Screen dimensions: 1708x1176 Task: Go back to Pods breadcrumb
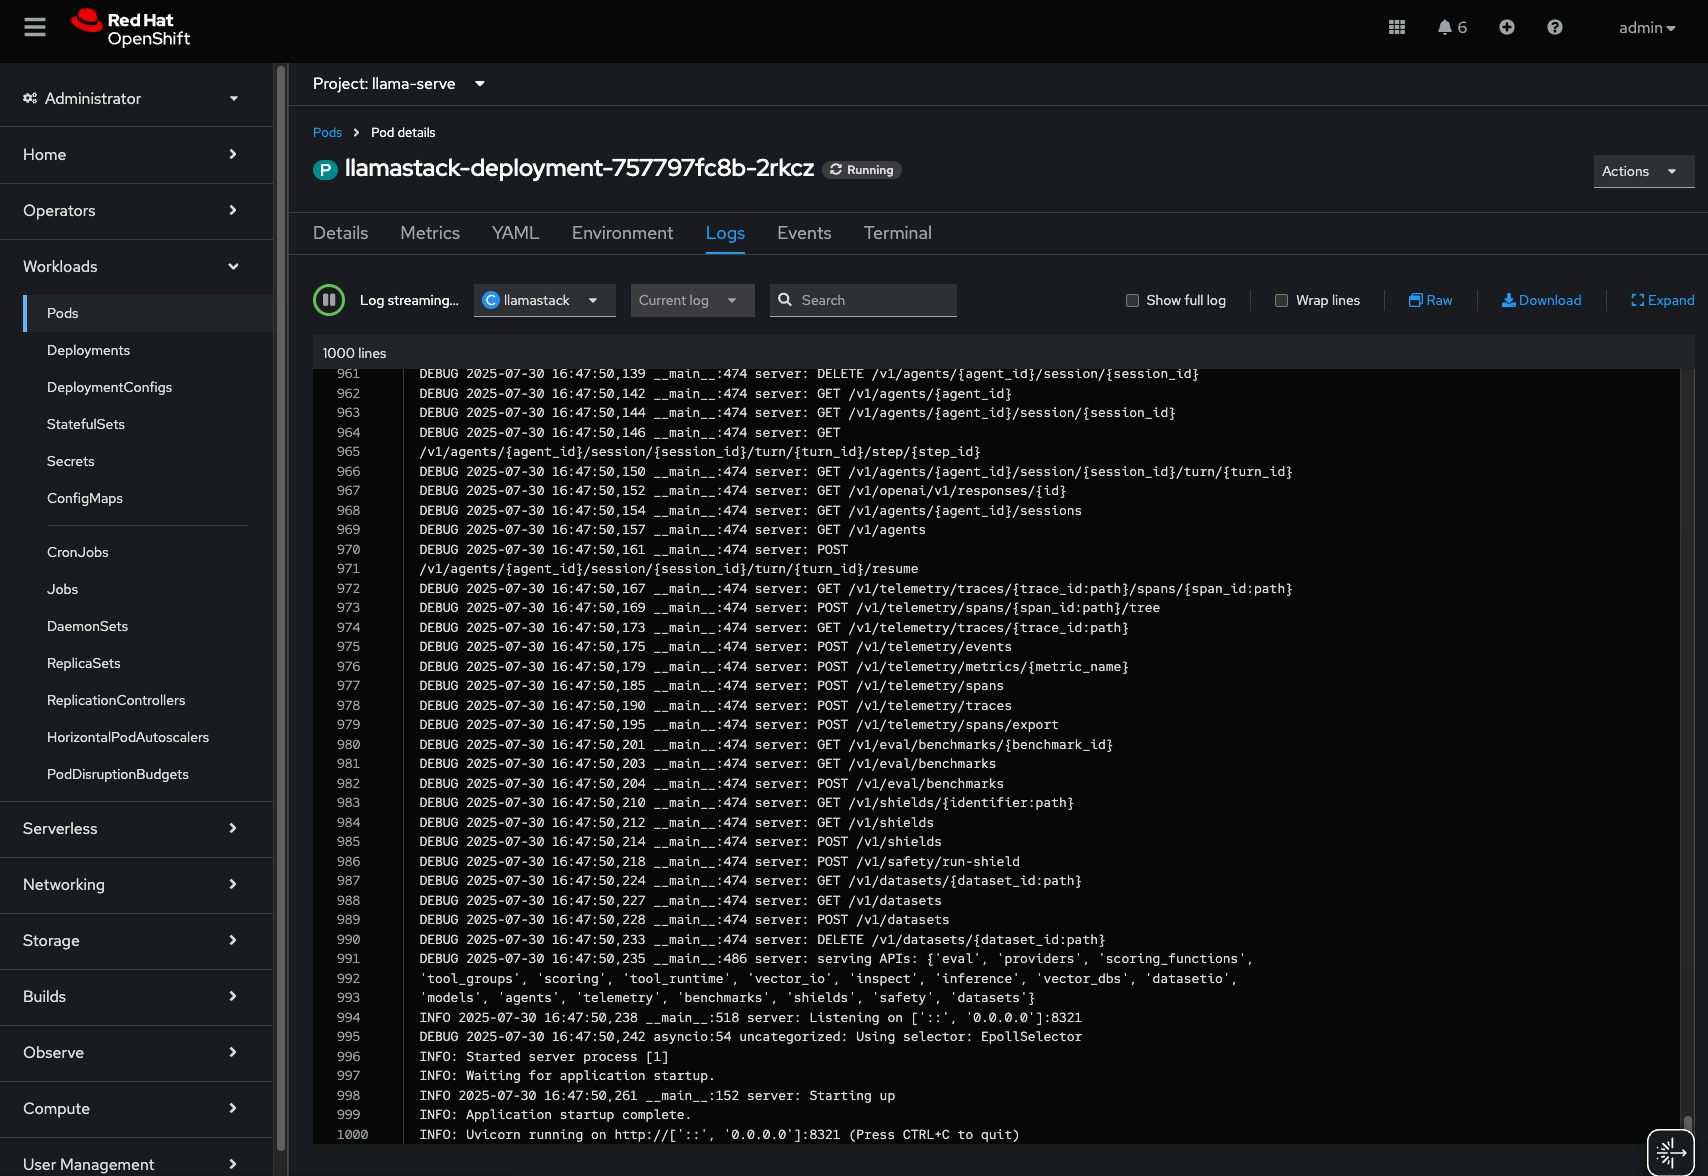click(x=327, y=132)
